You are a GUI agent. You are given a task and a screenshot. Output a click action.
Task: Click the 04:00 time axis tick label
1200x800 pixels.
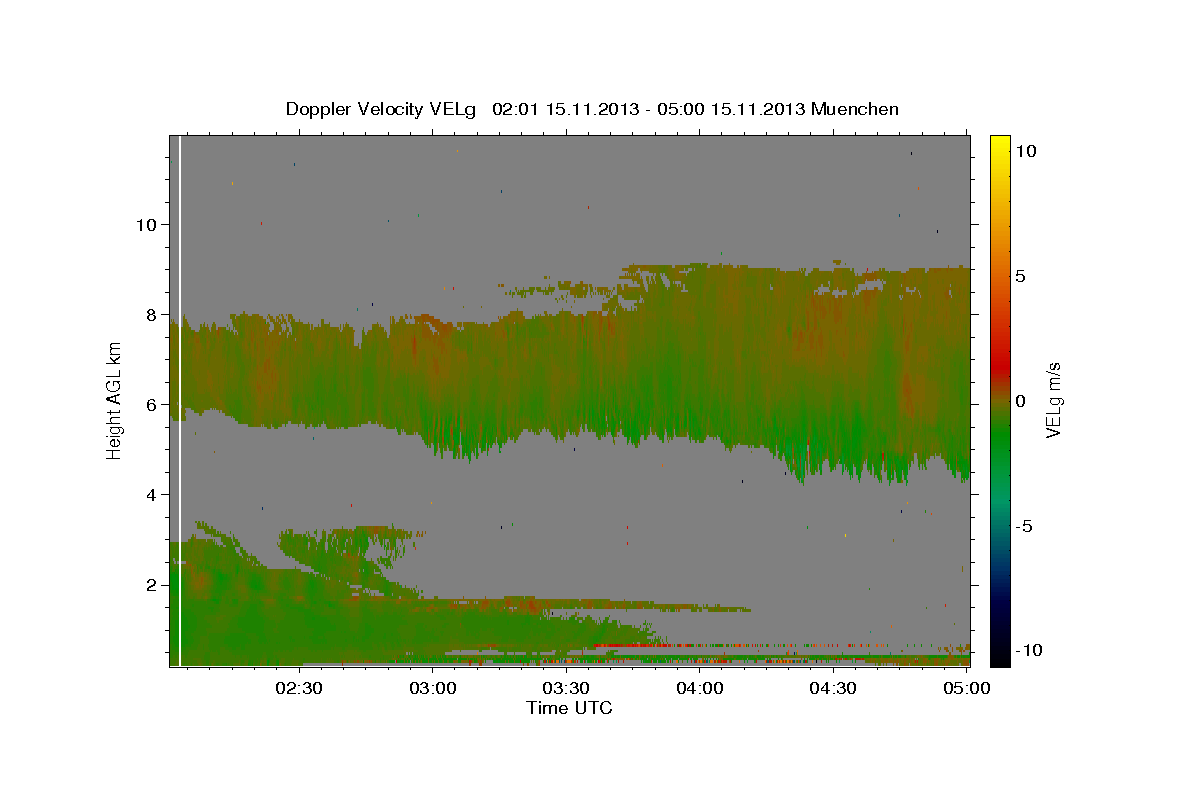[699, 688]
